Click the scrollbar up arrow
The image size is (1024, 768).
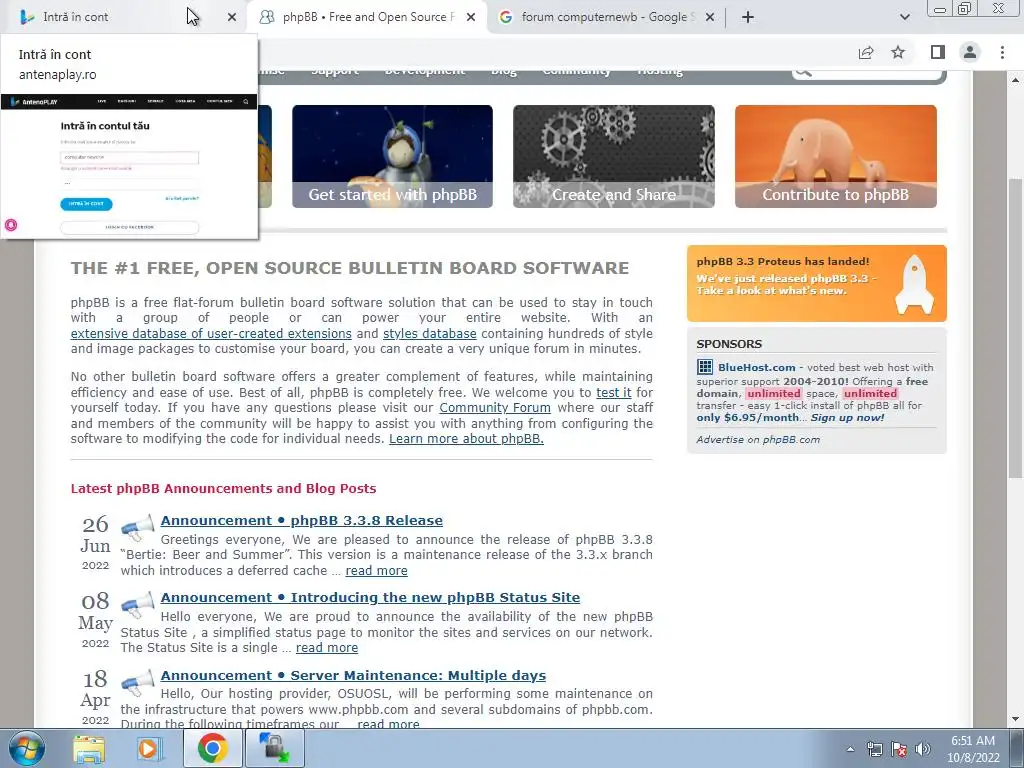1016,80
